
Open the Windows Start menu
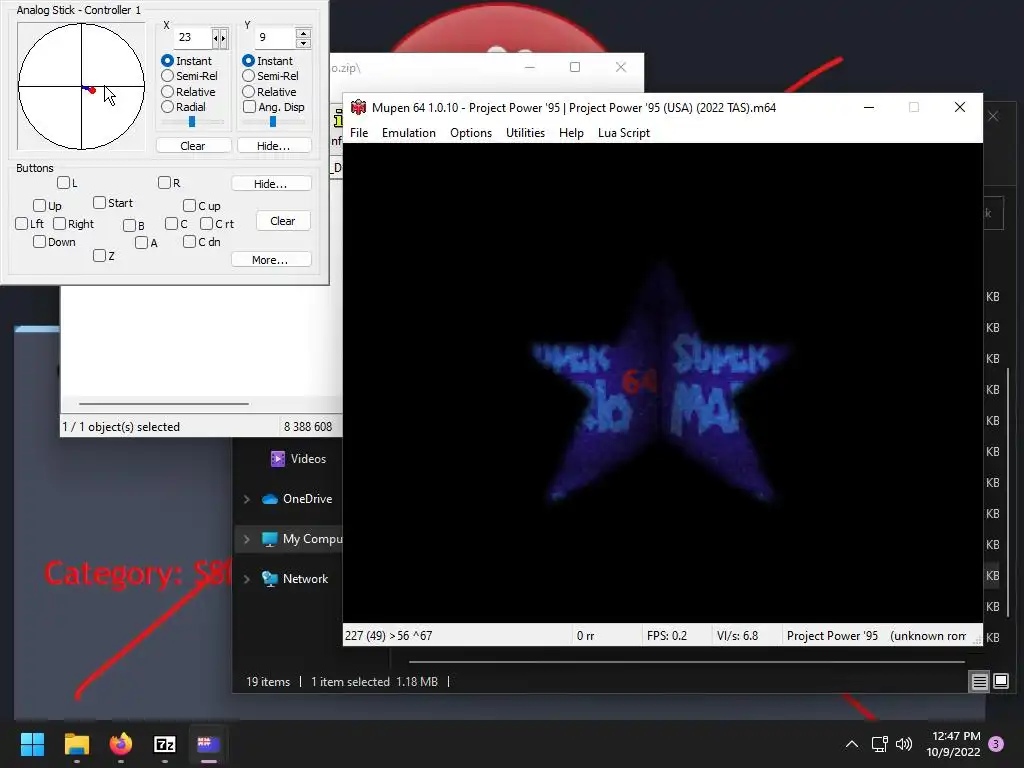(x=32, y=744)
